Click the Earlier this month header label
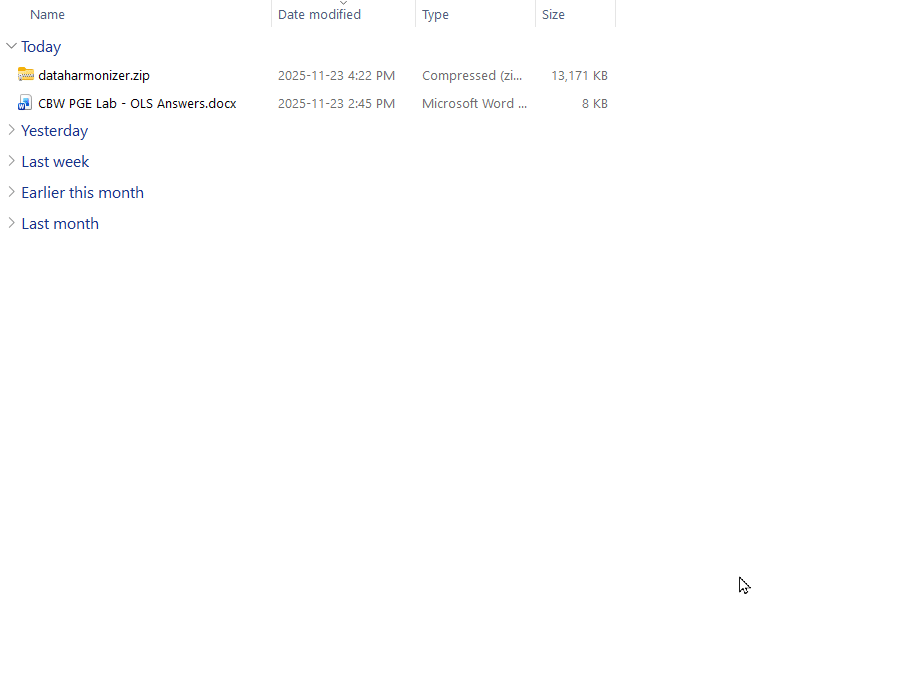 click(82, 193)
